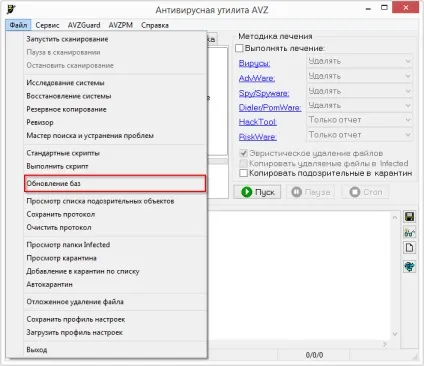Image resolution: width=424 pixels, height=366 pixels.
Task: Open the AVZGuard menu
Action: 84,25
